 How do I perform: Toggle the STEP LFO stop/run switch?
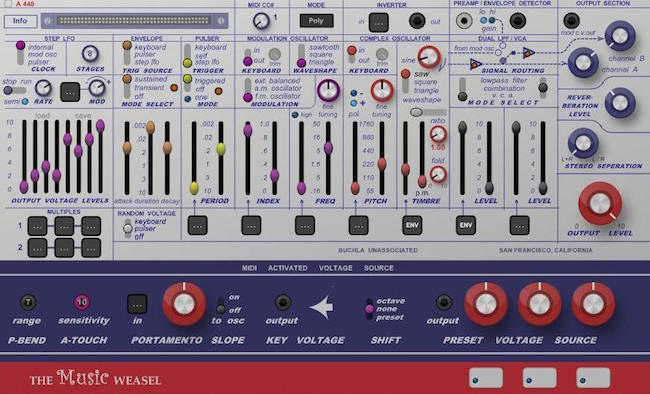tap(15, 90)
